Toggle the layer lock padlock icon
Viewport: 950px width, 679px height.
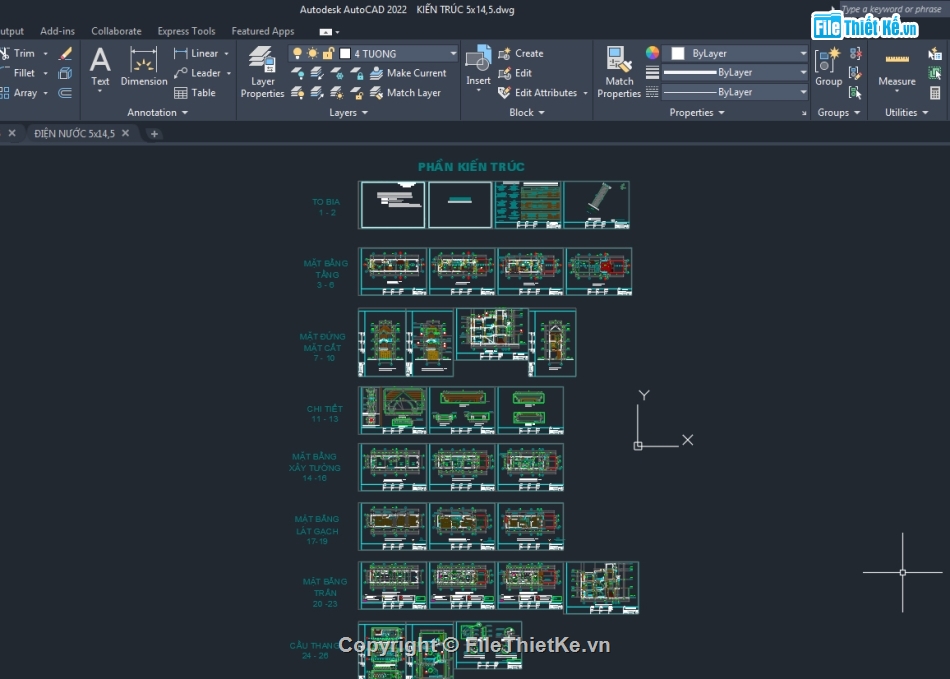point(327,53)
